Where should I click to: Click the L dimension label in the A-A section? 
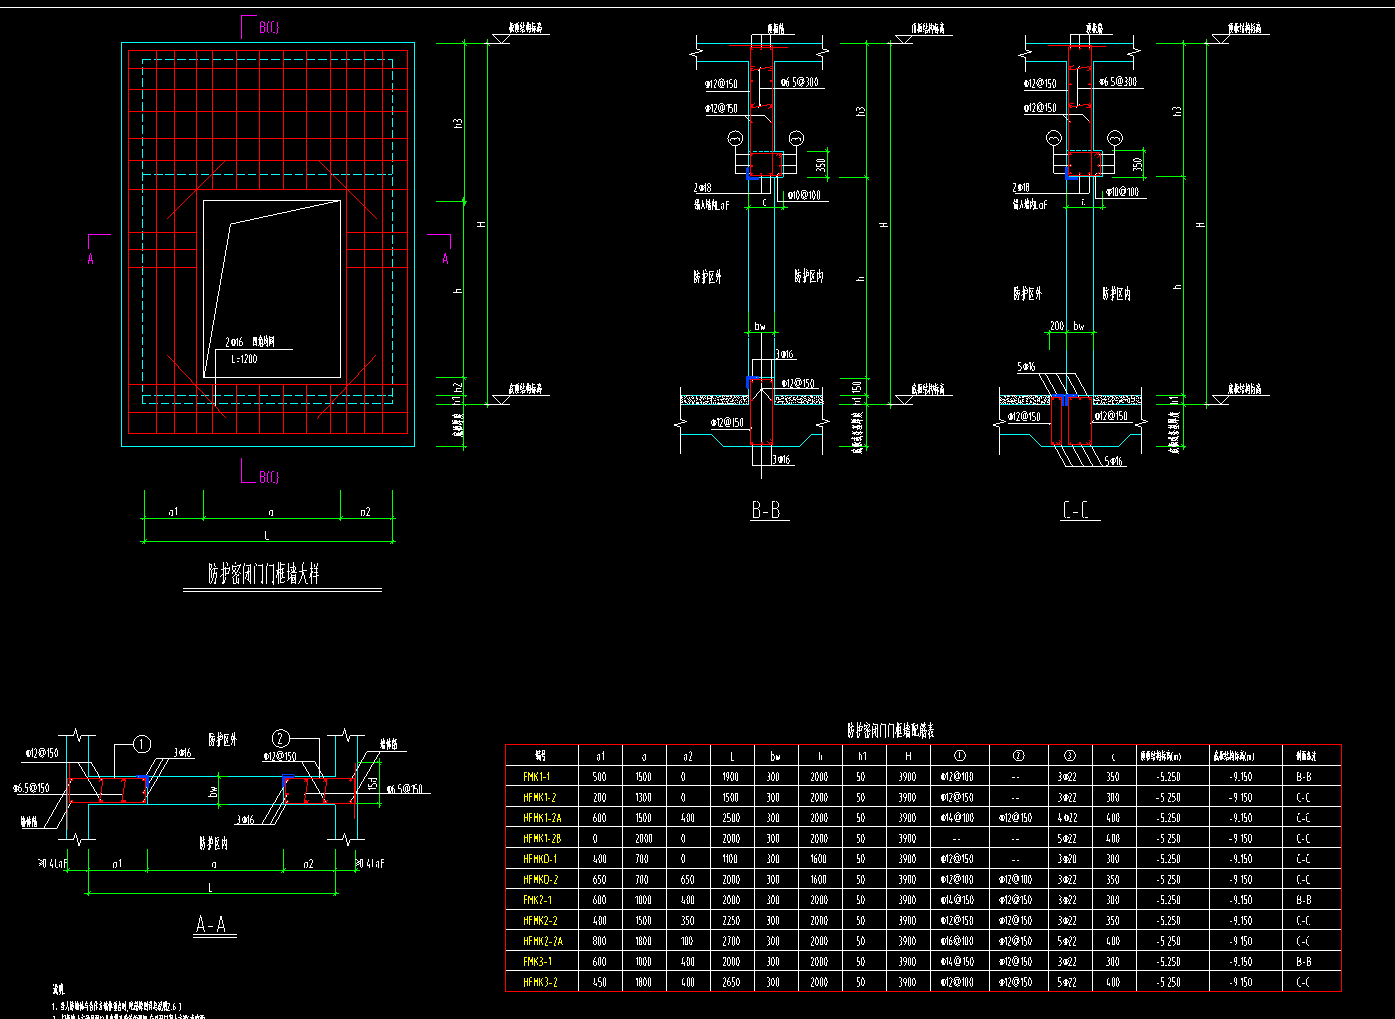coord(210,888)
